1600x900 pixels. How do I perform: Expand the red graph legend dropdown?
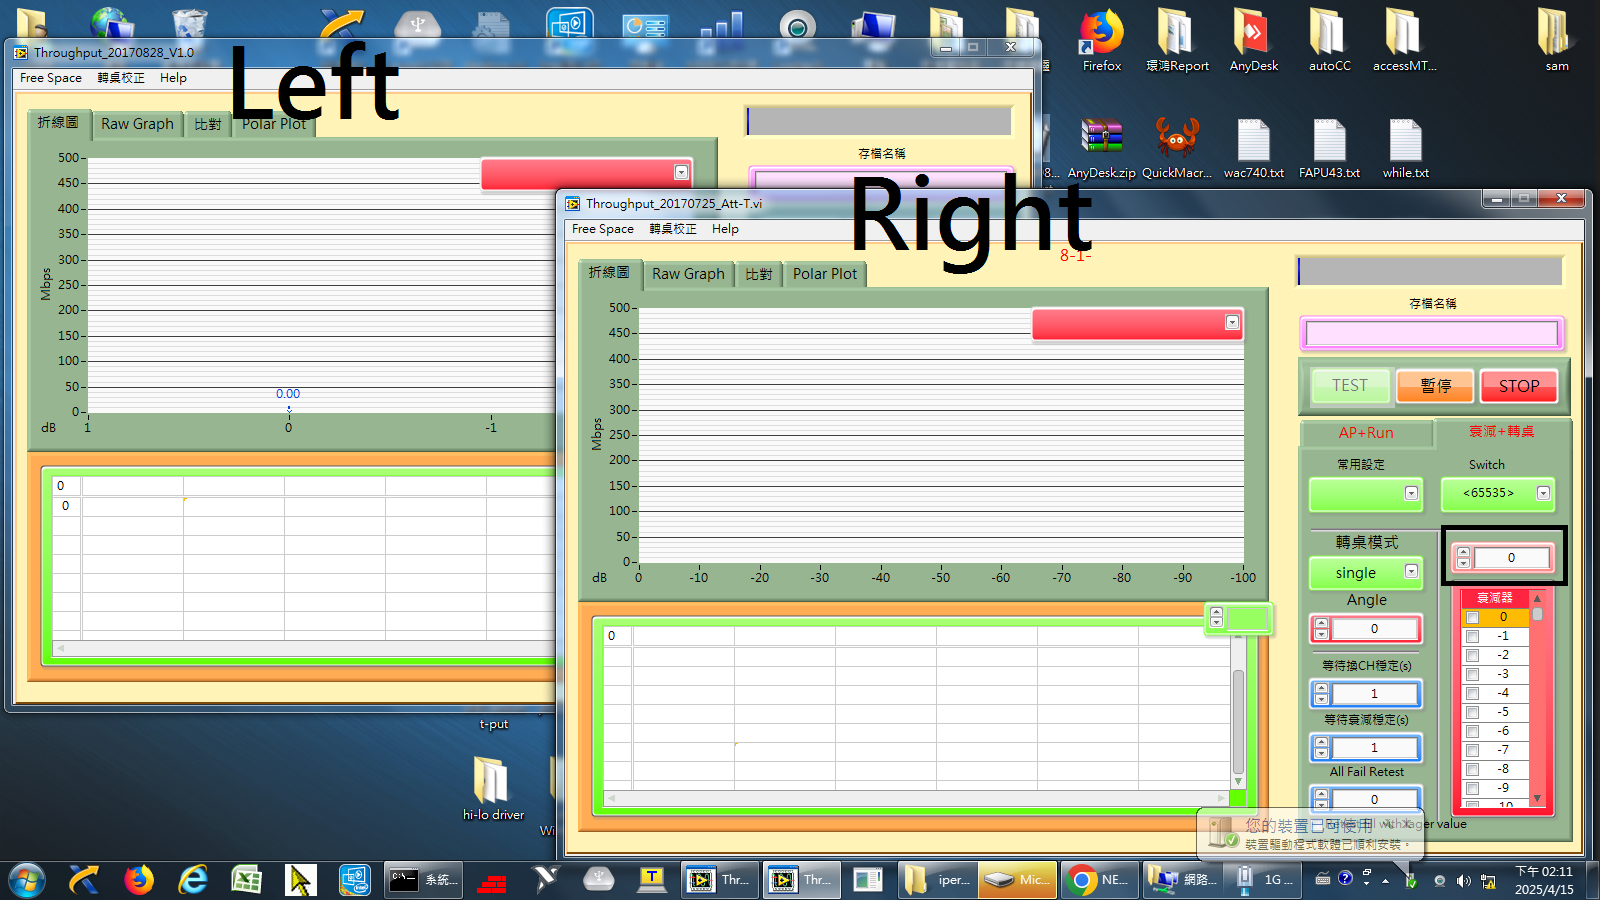[1232, 323]
